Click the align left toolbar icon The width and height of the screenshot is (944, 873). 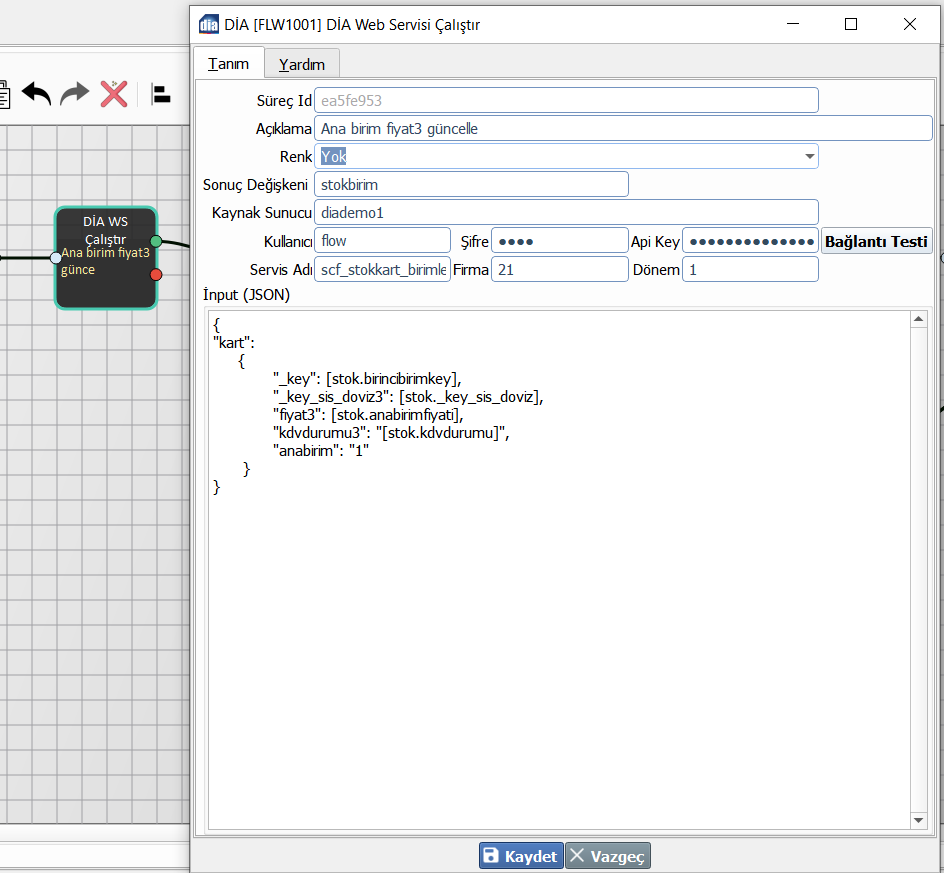click(x=160, y=94)
